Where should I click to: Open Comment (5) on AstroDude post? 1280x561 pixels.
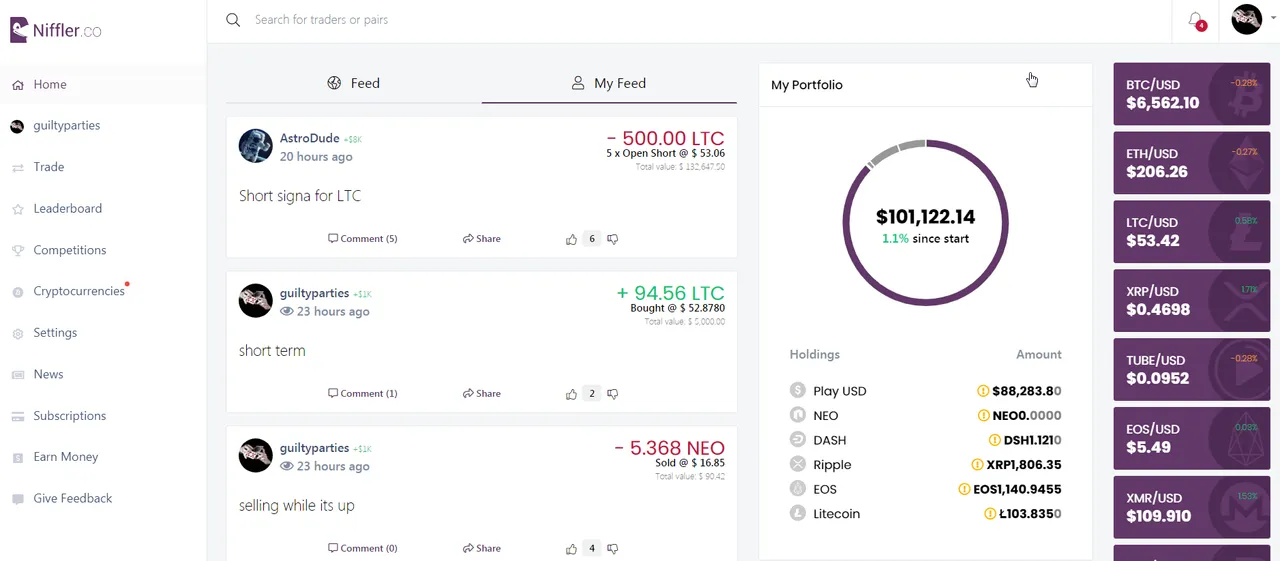(x=363, y=239)
